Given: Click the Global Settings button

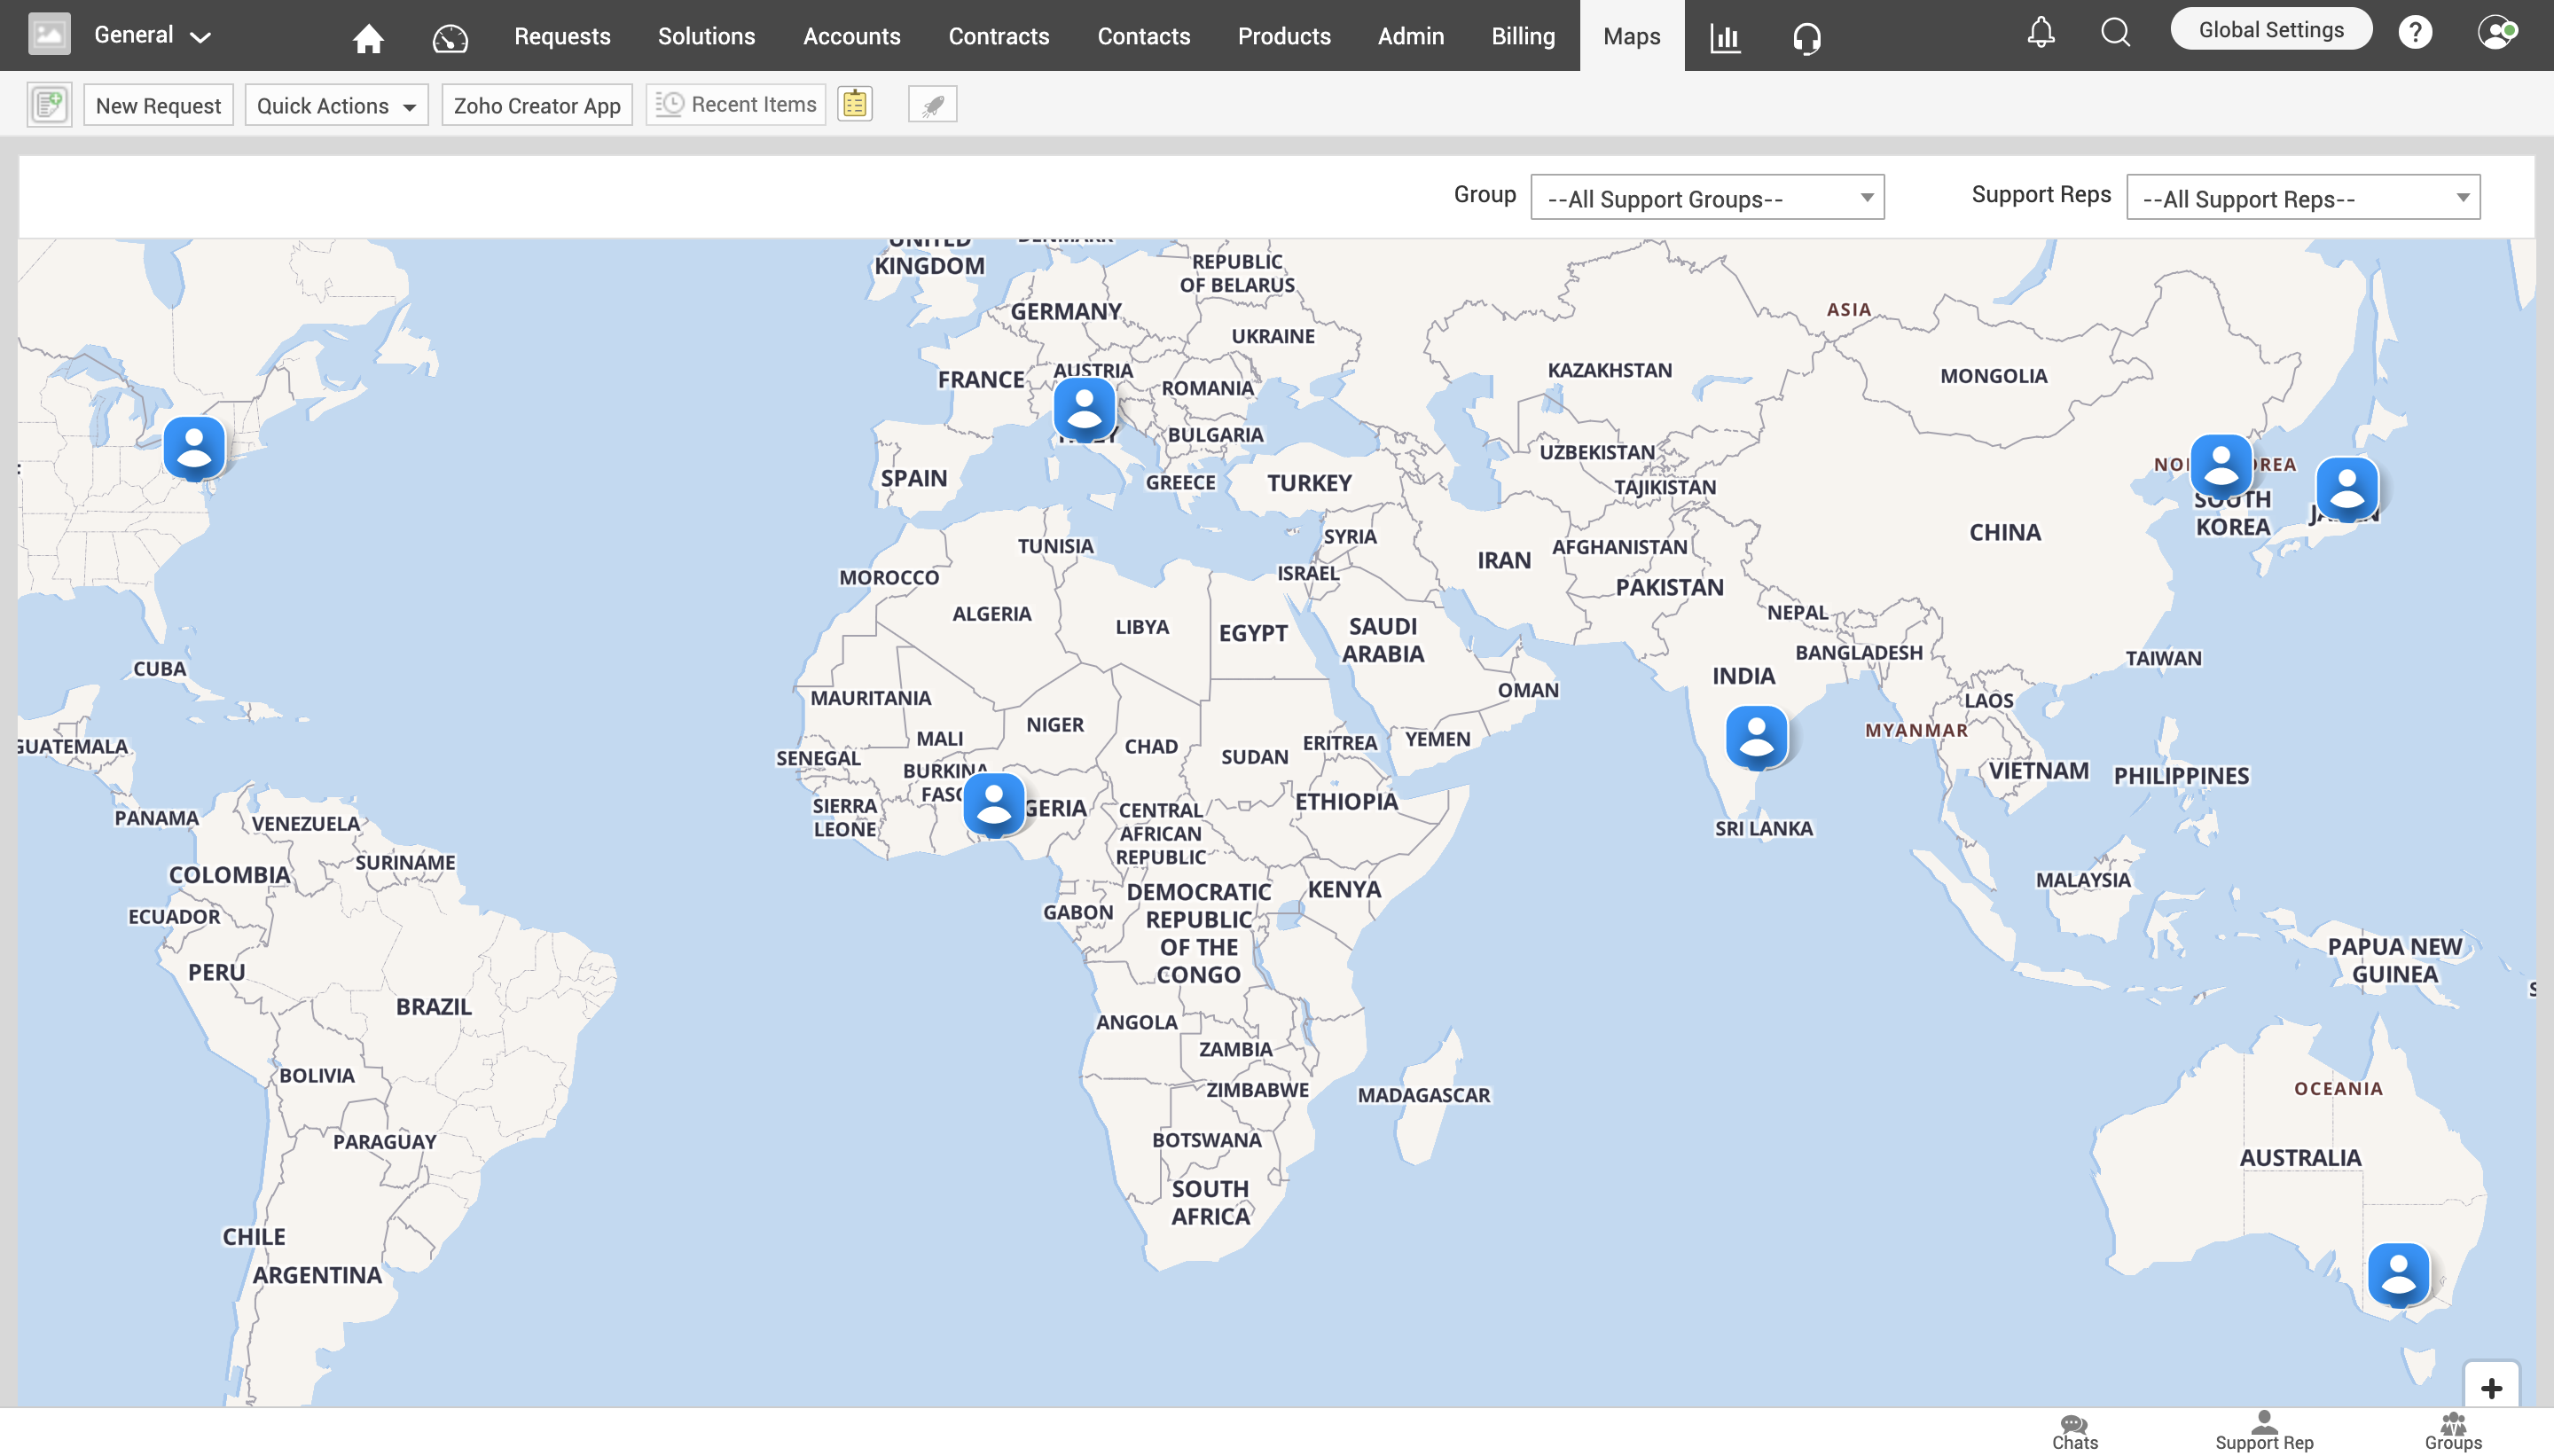Looking at the screenshot, I should point(2270,29).
